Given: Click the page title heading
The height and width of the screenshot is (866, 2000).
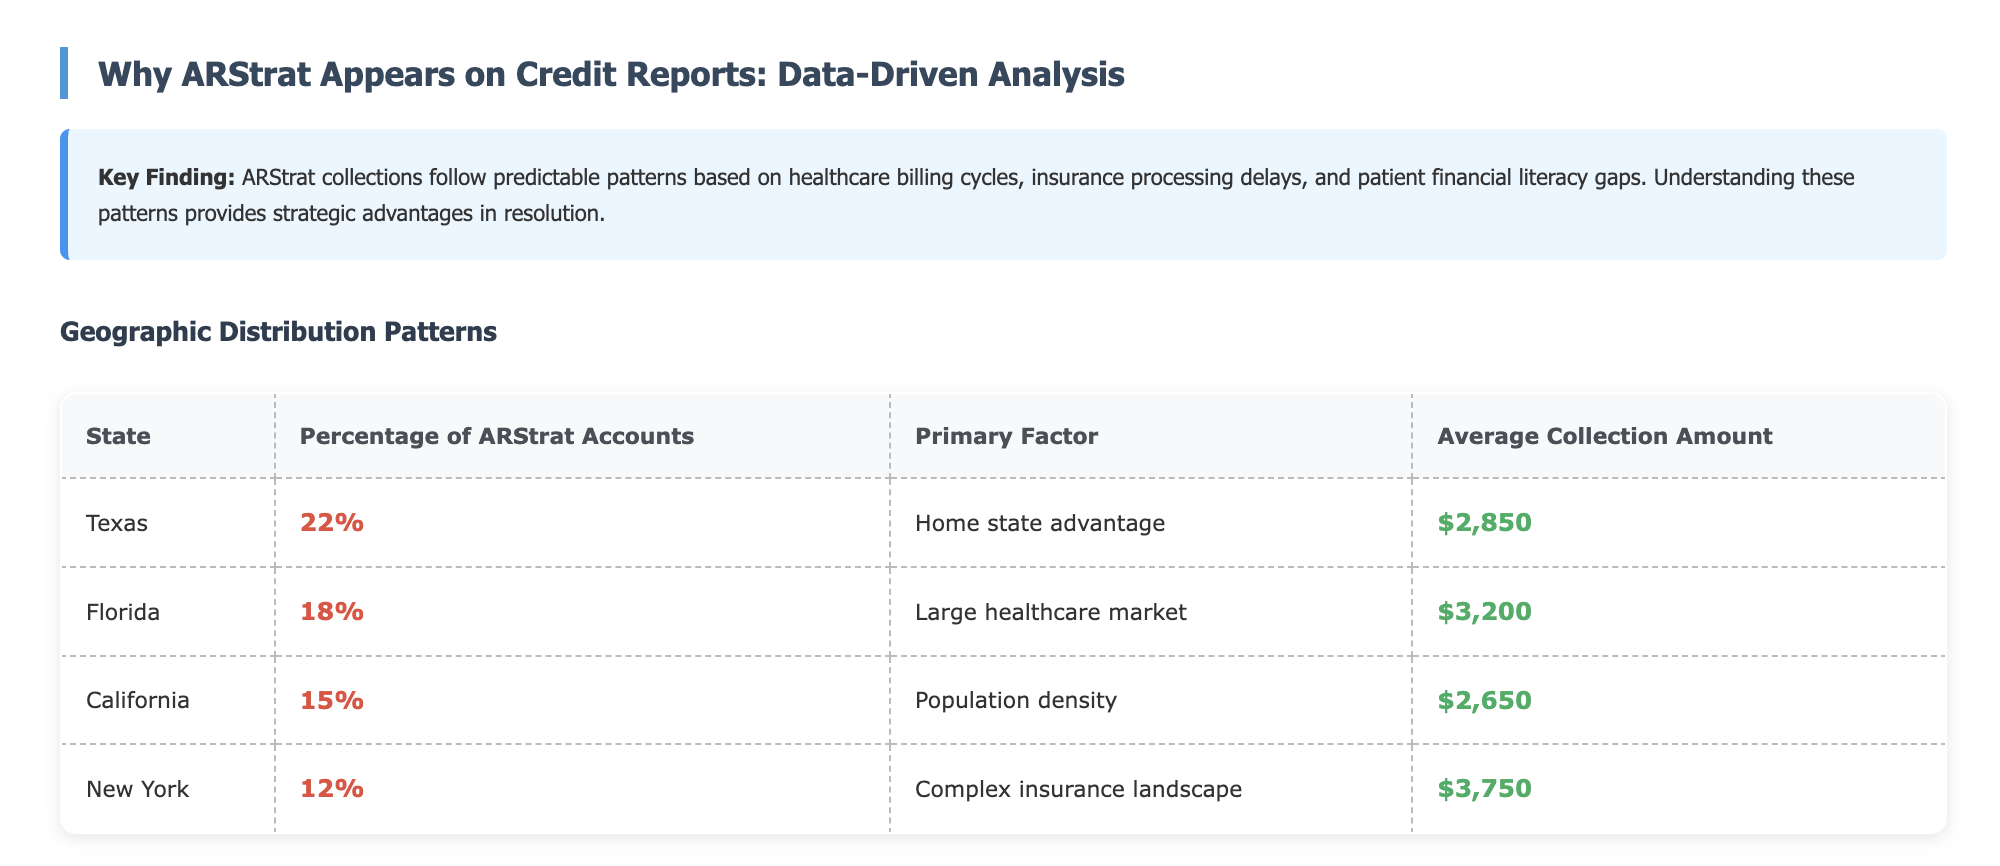Looking at the screenshot, I should point(611,74).
